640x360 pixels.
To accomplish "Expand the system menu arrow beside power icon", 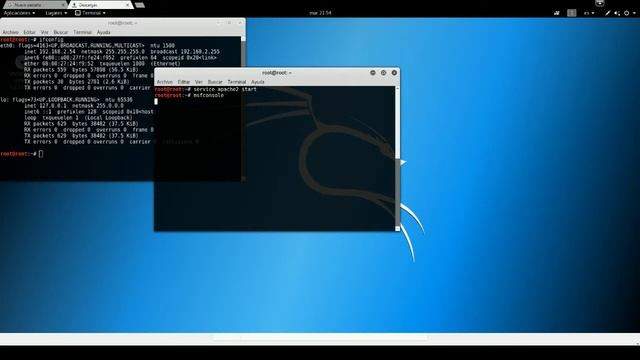I will coord(634,13).
